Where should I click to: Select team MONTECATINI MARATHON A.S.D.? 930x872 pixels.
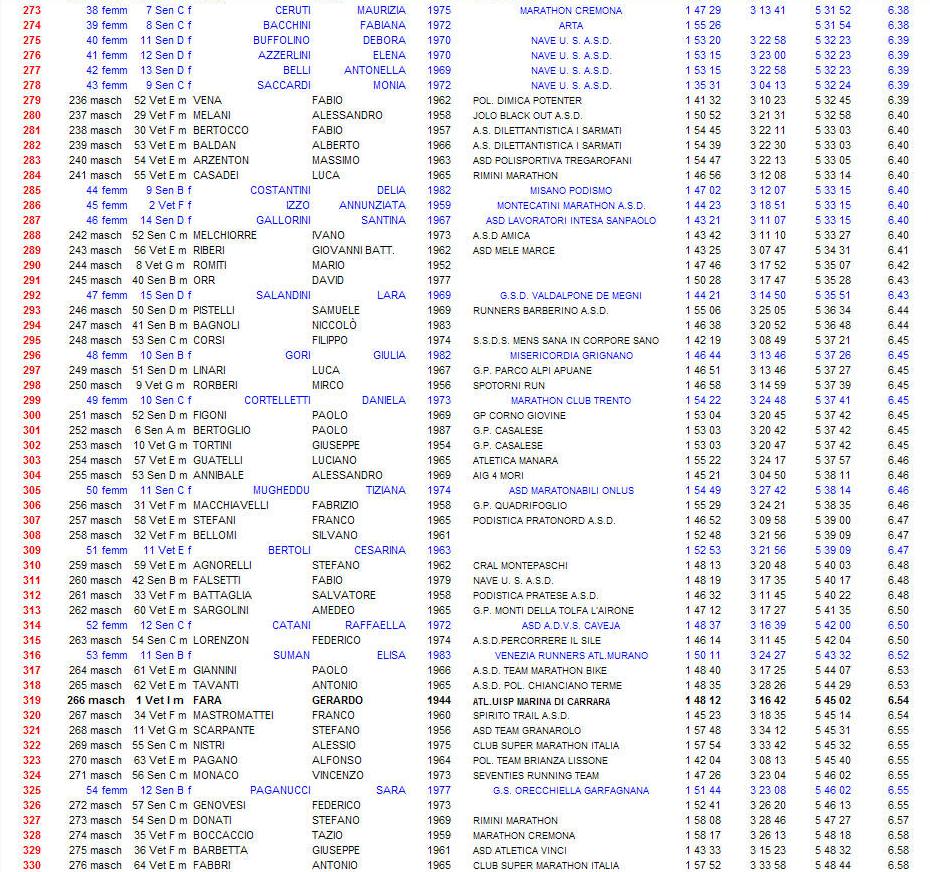click(x=571, y=206)
